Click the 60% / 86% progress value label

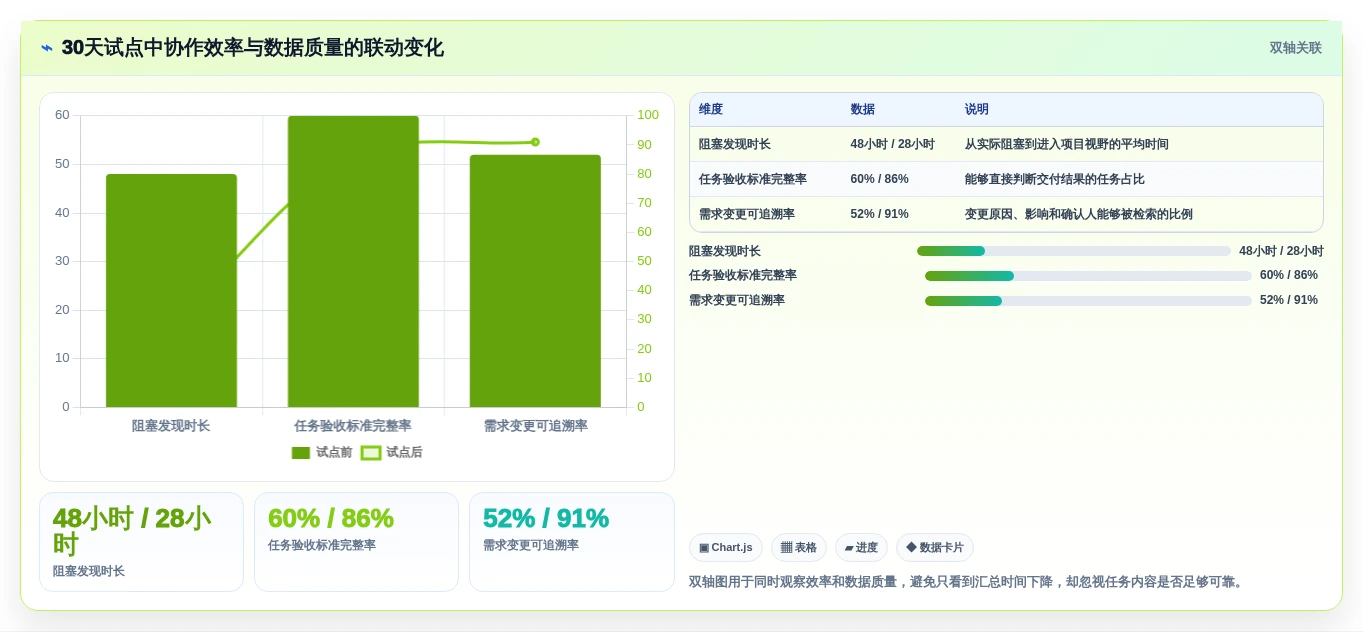point(1289,275)
